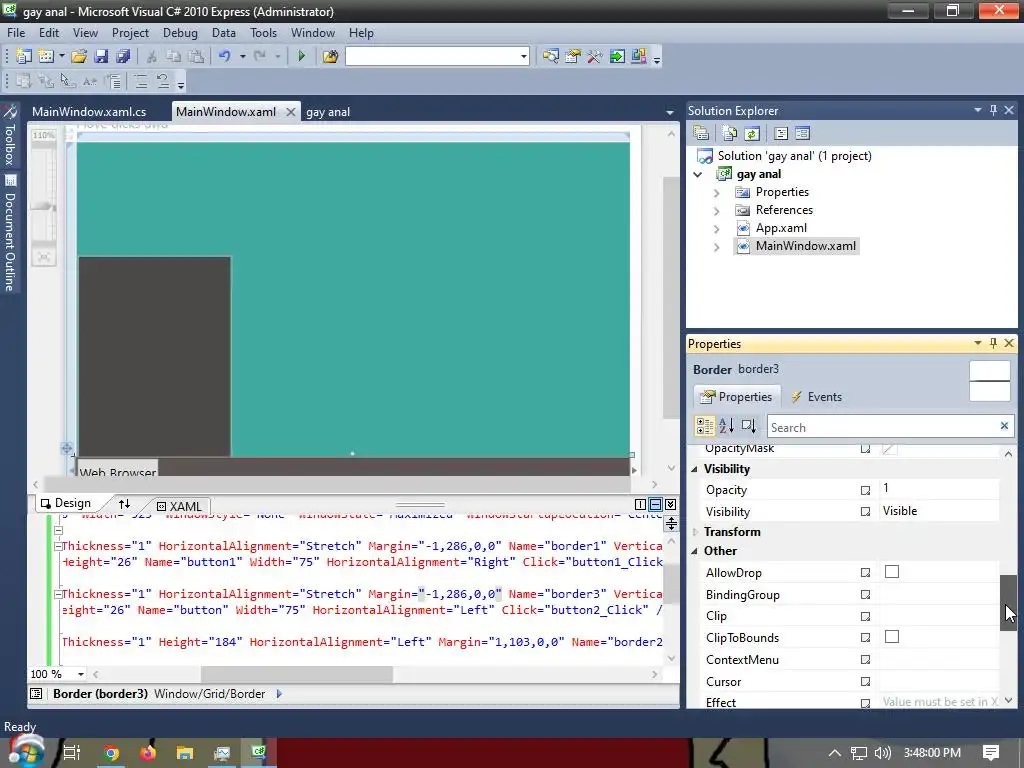Screen dimensions: 1024x768
Task: Open Solution Explorer from the main toolbar
Action: 551,57
